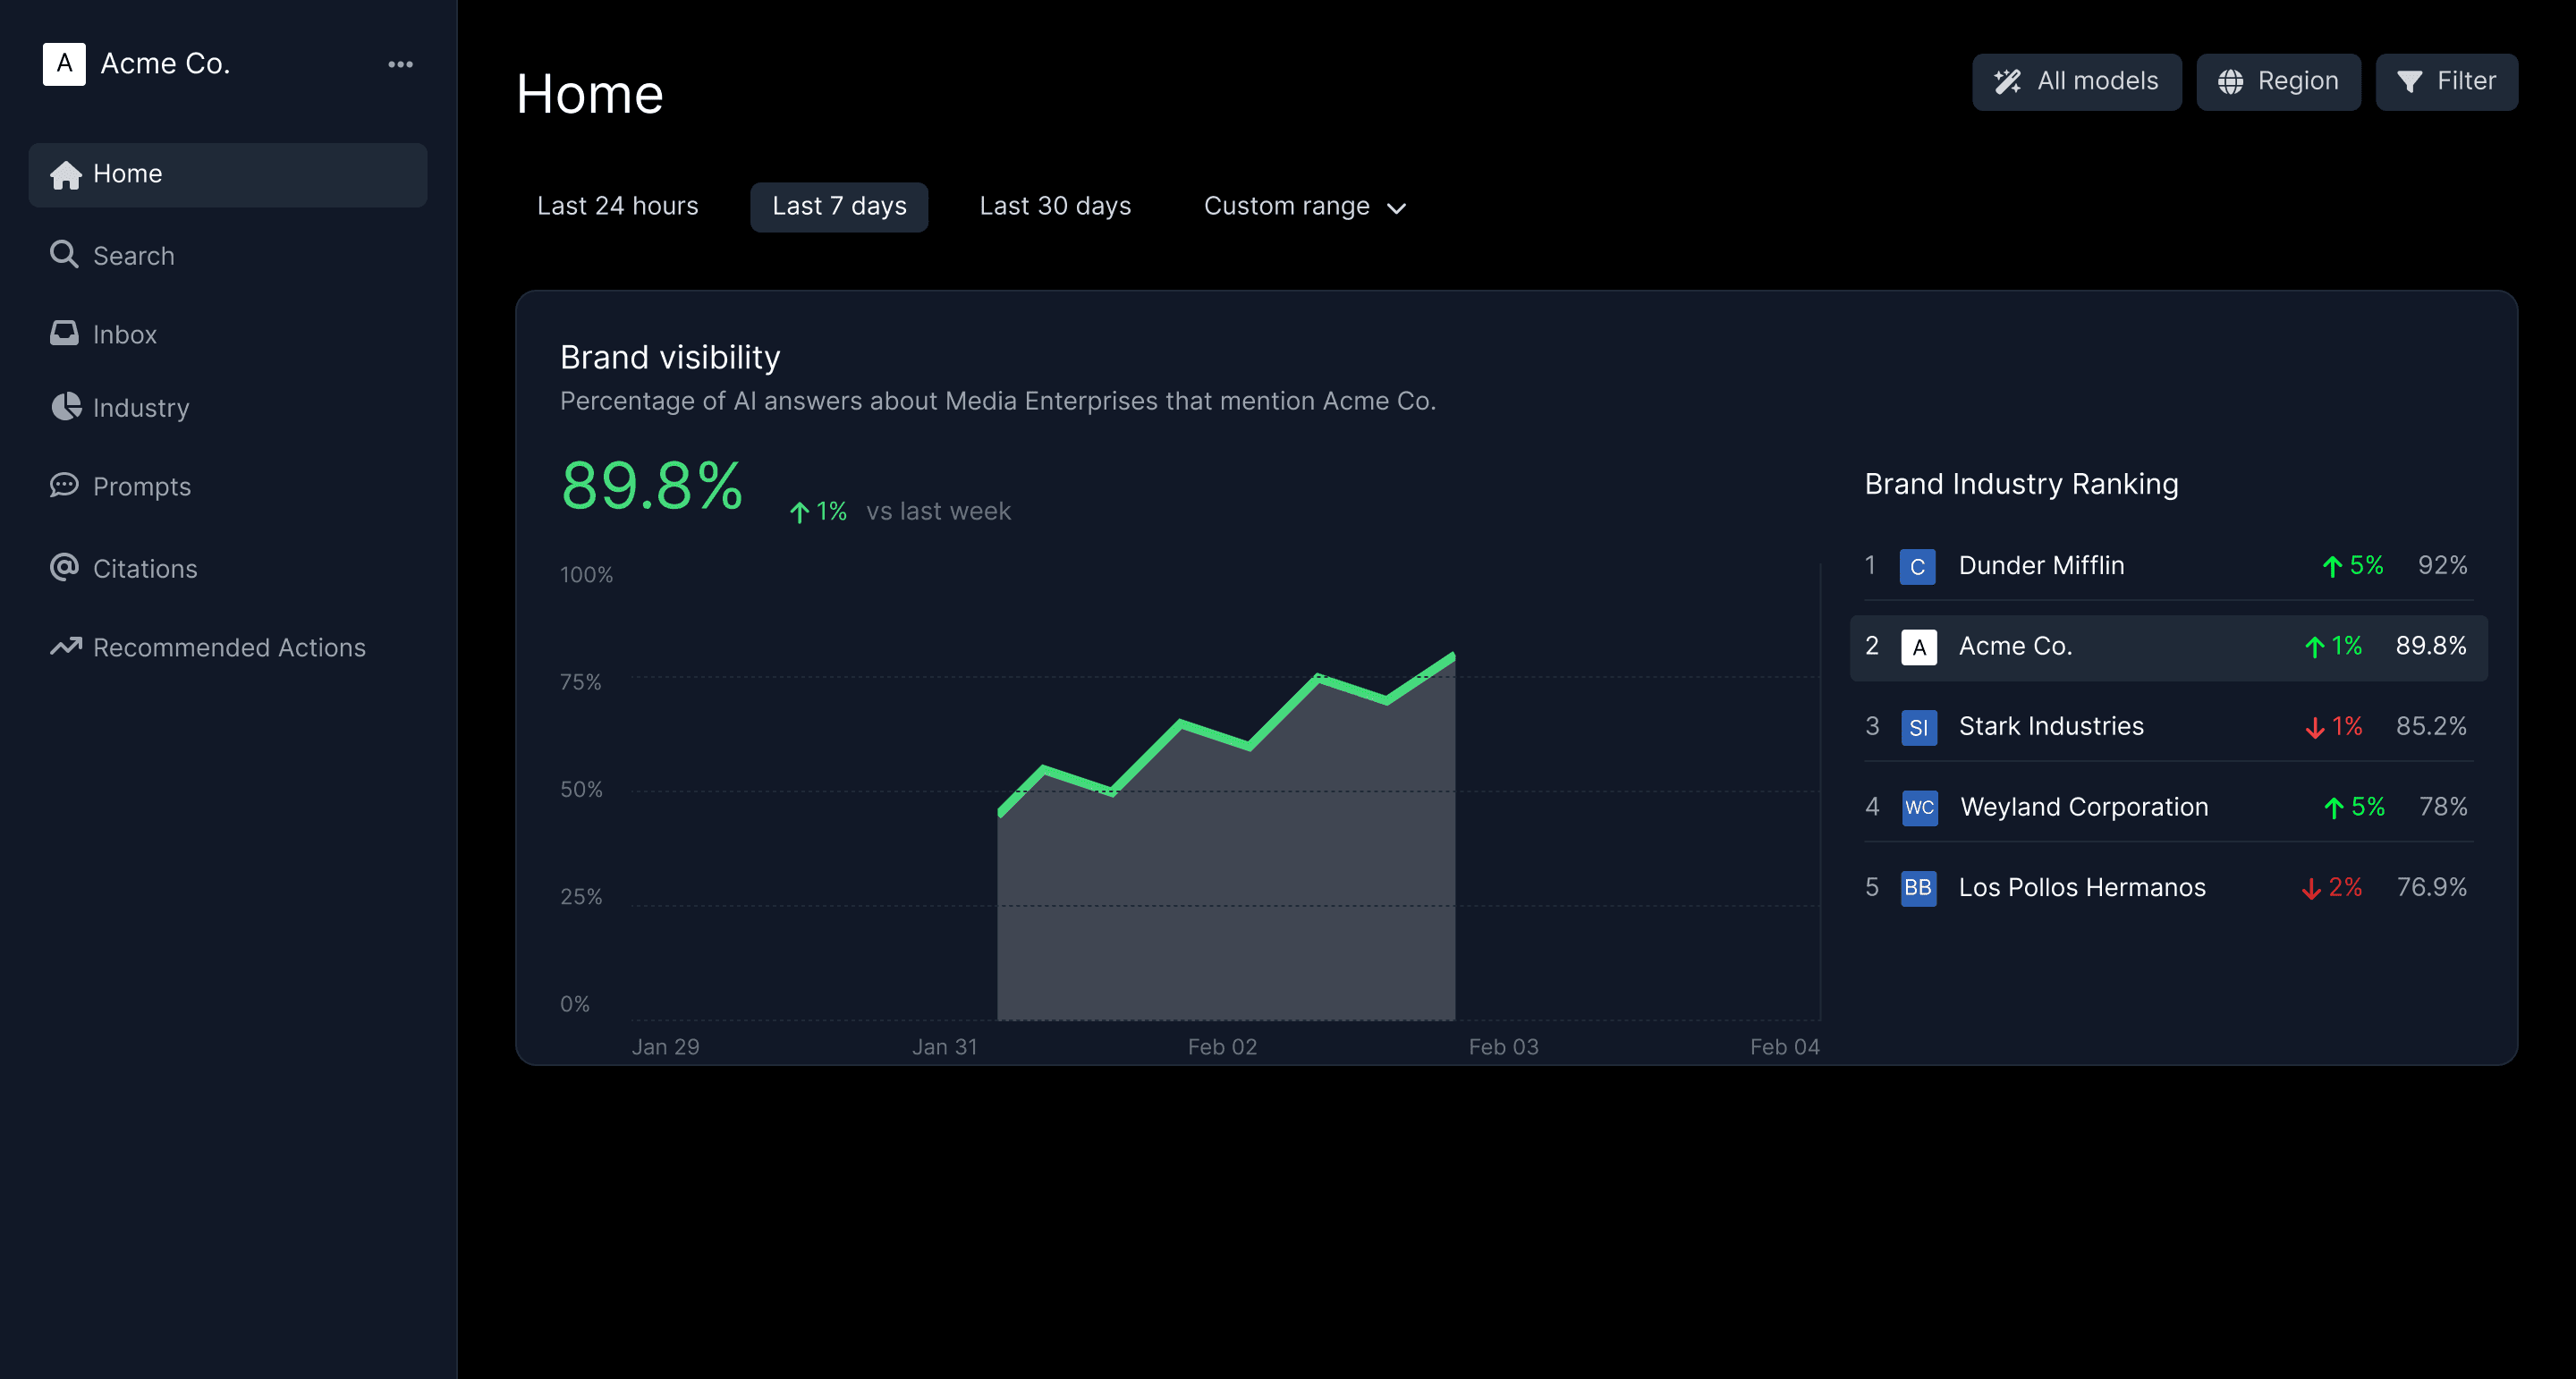Open the All models selector
This screenshot has height=1379, width=2576.
(2076, 81)
